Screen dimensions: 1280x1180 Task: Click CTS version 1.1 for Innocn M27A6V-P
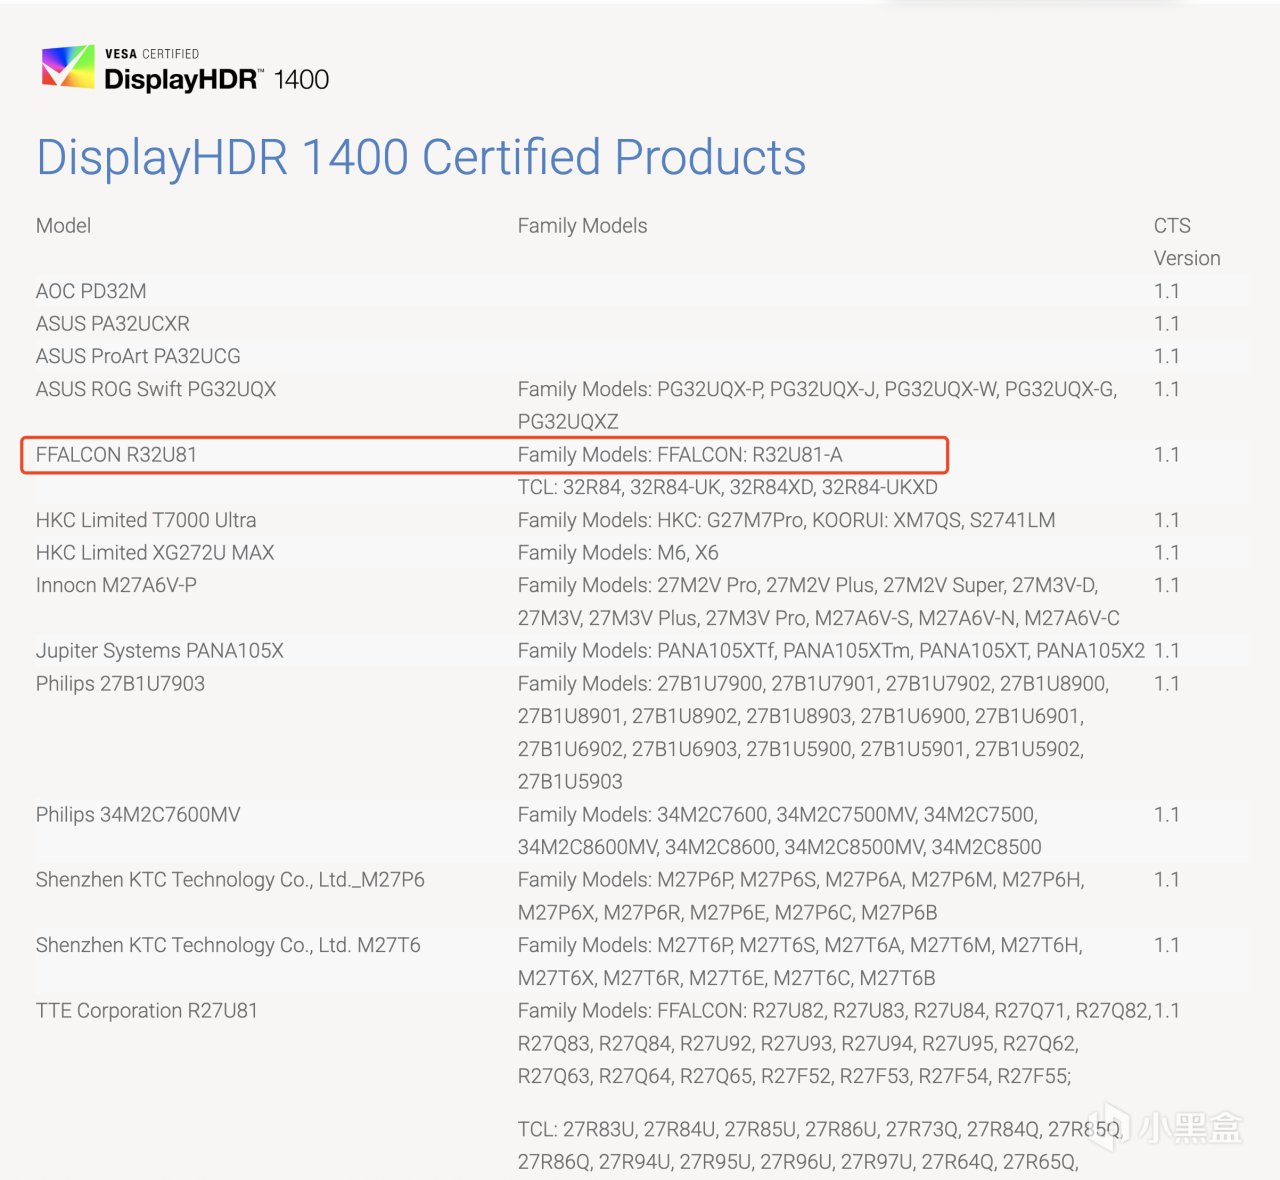(1166, 585)
